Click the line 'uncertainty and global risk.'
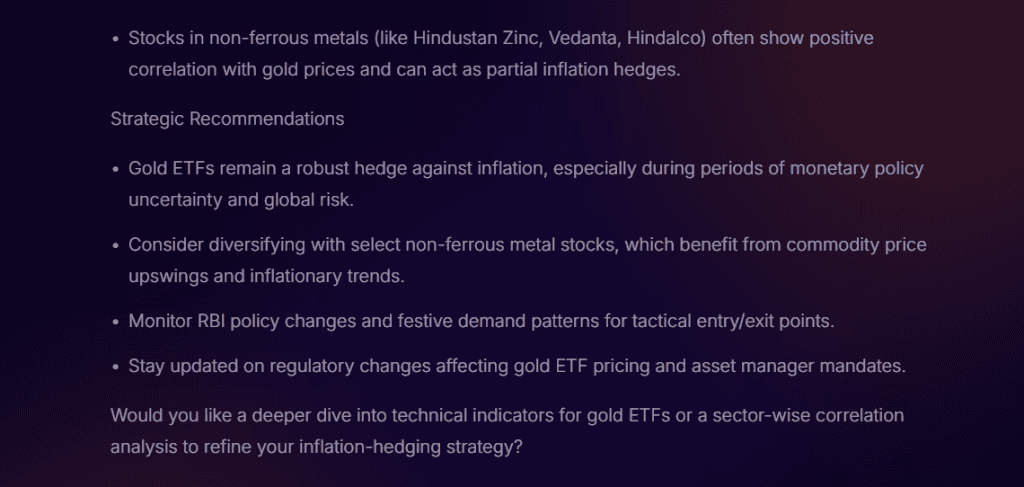The height and width of the screenshot is (487, 1024). click(241, 199)
